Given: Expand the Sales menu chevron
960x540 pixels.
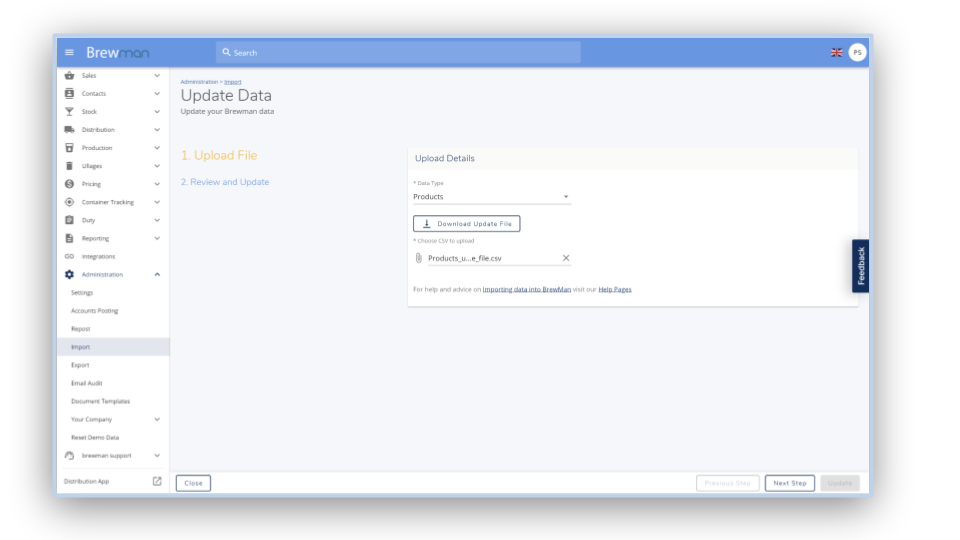Looking at the screenshot, I should point(157,75).
